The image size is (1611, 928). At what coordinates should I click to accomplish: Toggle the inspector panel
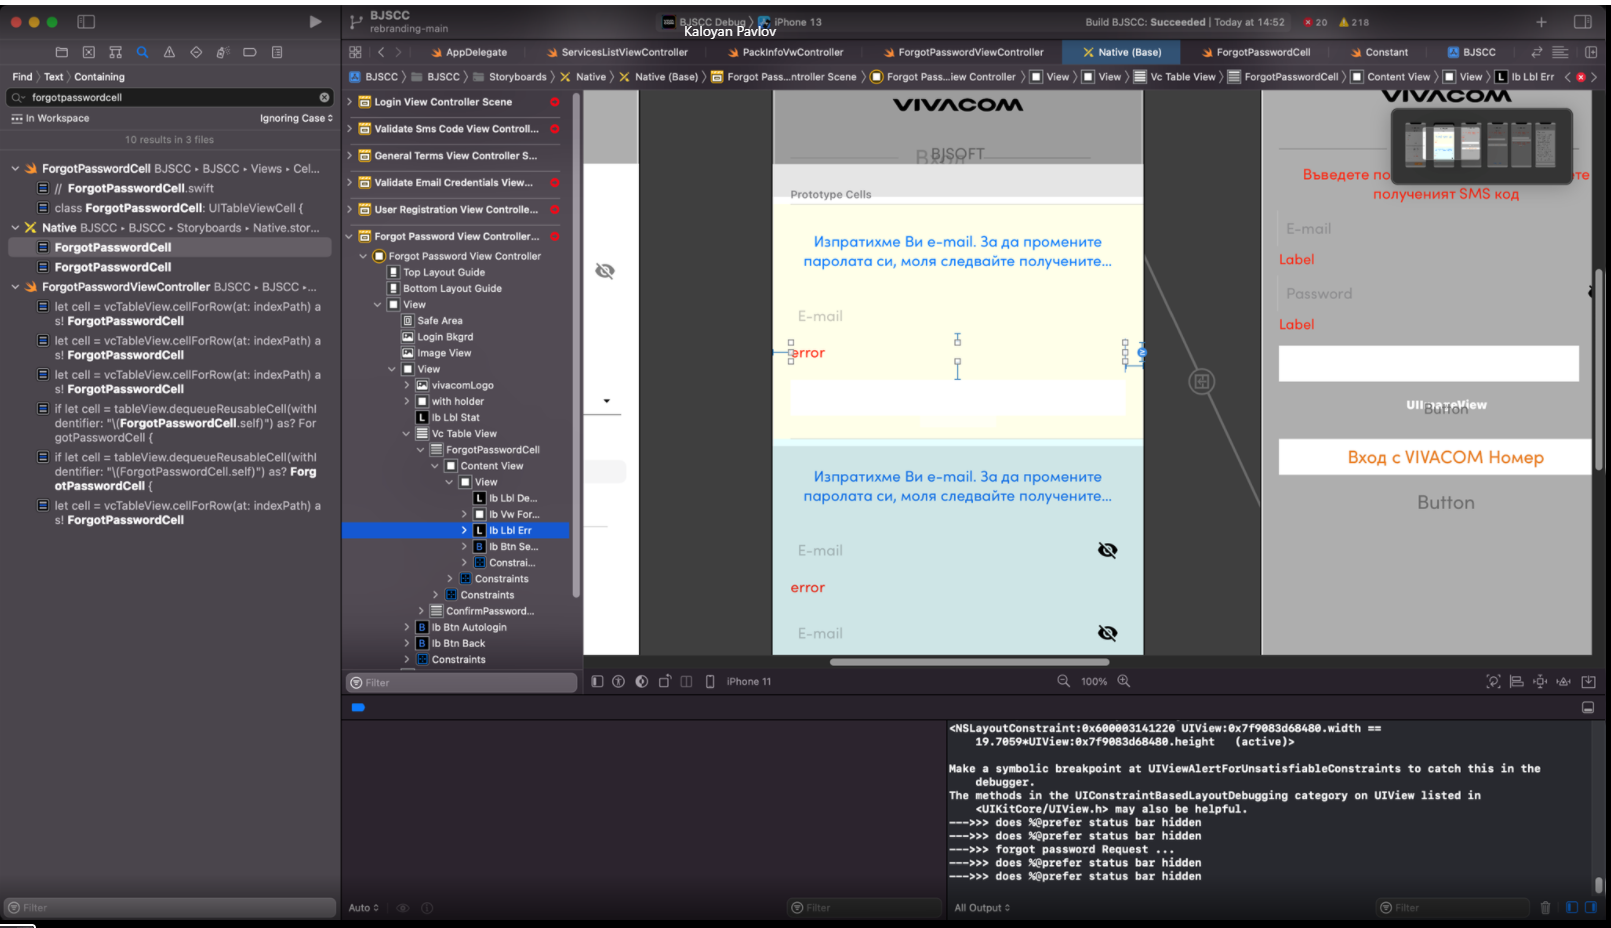click(1583, 22)
